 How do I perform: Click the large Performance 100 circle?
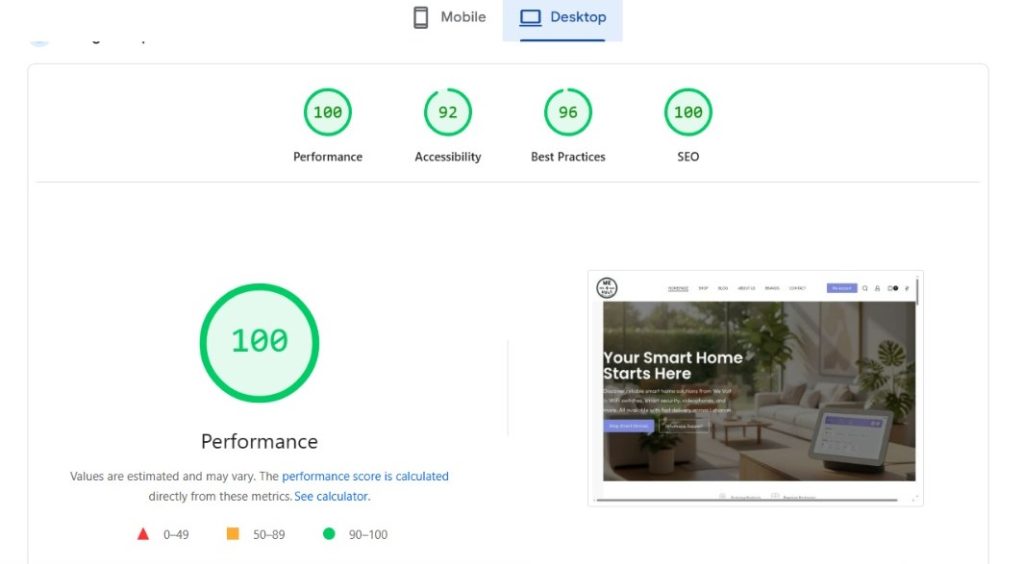tap(259, 342)
